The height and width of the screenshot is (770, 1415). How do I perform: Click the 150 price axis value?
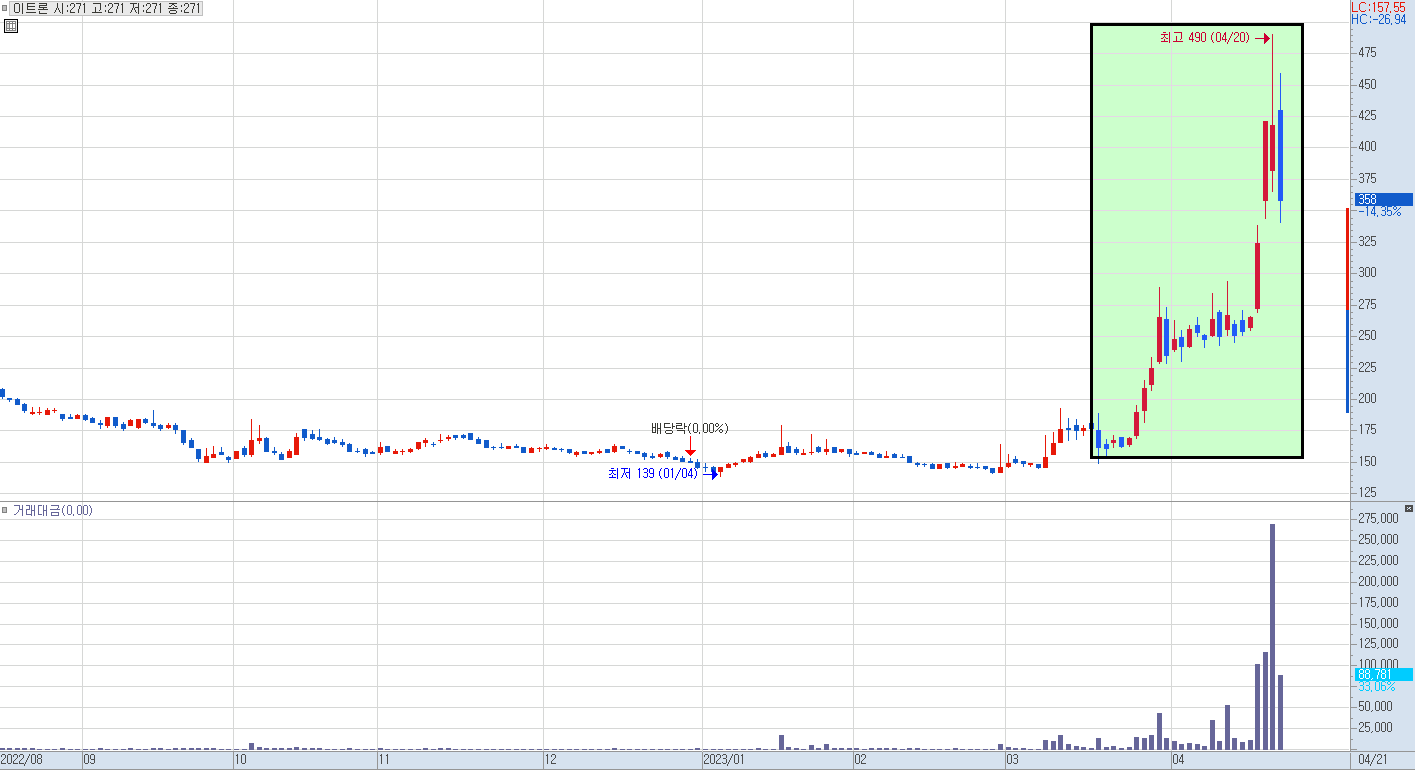point(1367,462)
